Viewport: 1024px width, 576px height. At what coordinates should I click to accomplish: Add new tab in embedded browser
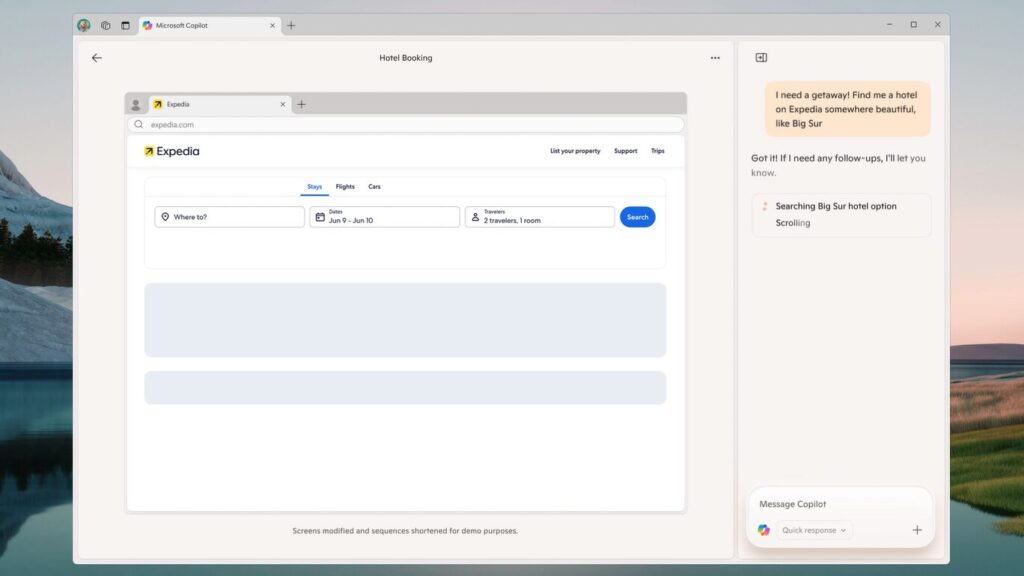(302, 104)
